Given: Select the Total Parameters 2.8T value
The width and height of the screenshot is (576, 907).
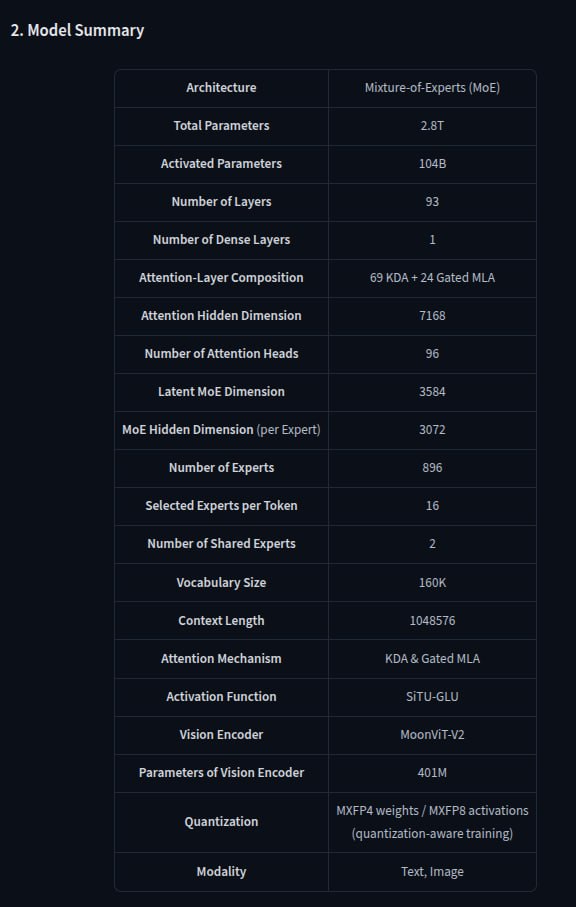Looking at the screenshot, I should pyautogui.click(x=432, y=126).
